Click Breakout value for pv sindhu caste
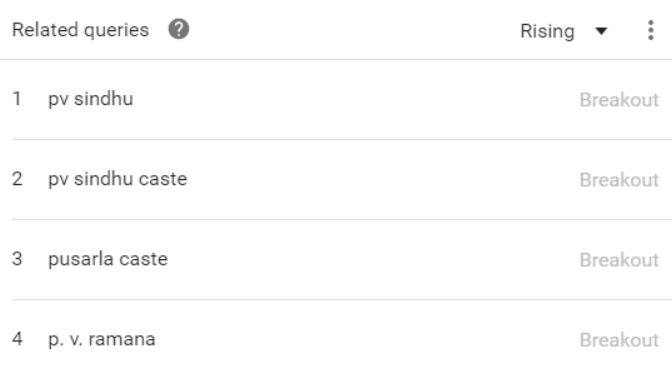This screenshot has height=366, width=672. pos(619,180)
